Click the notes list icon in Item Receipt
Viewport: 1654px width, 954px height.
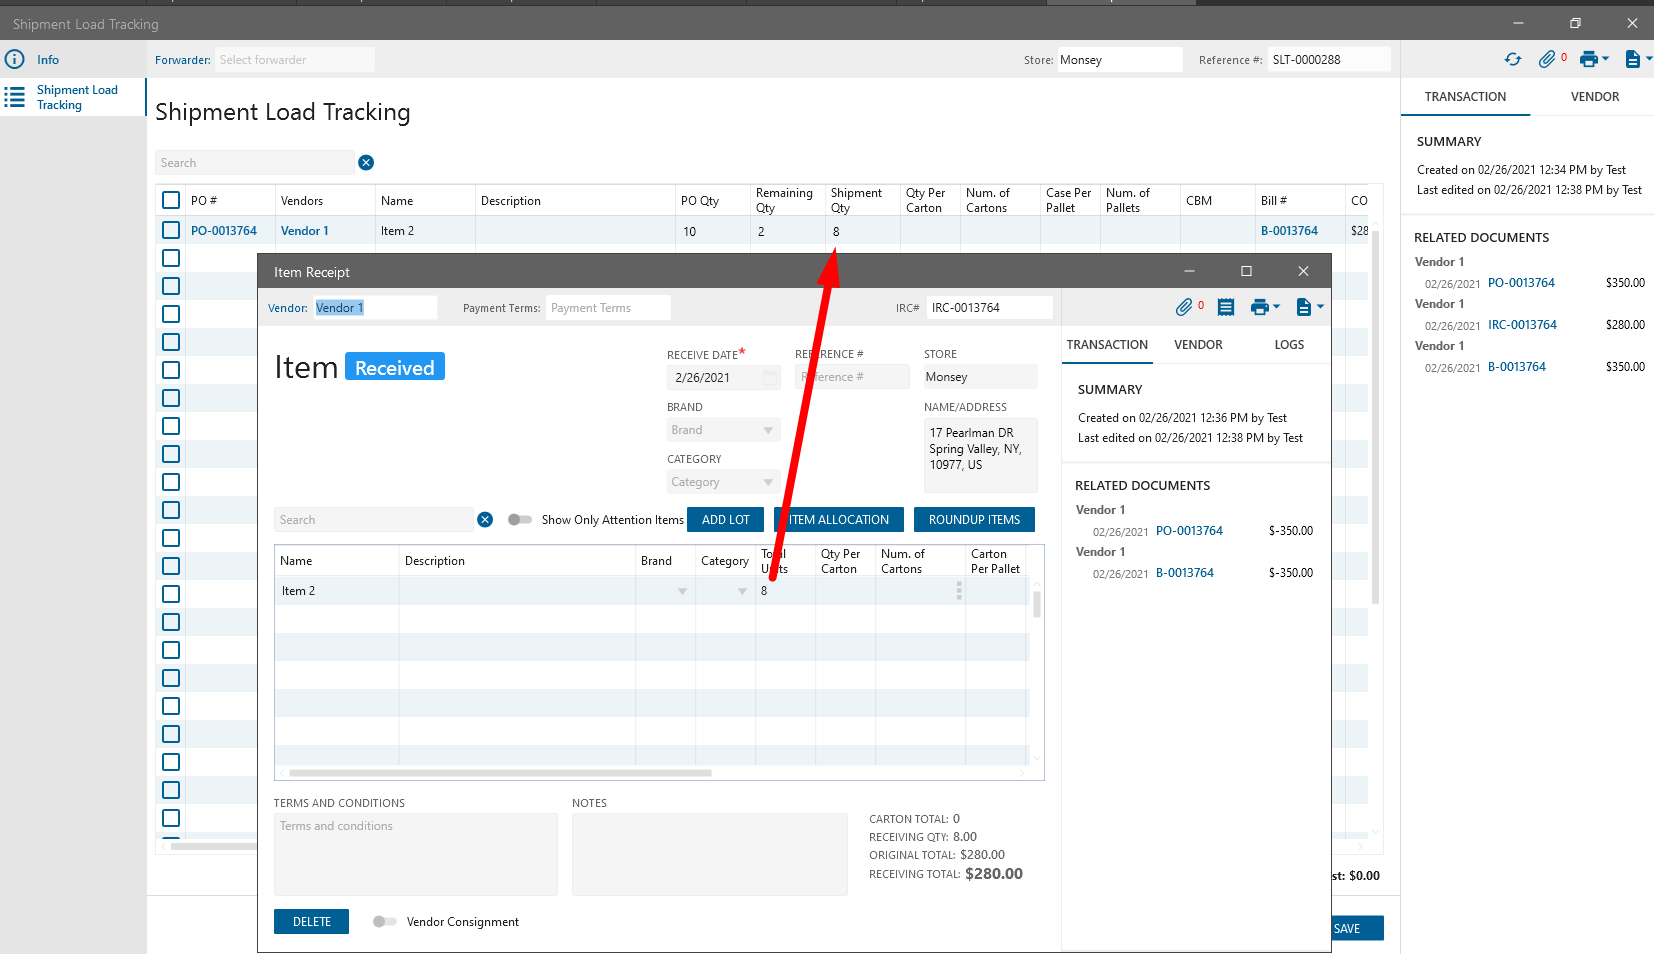pyautogui.click(x=1226, y=307)
